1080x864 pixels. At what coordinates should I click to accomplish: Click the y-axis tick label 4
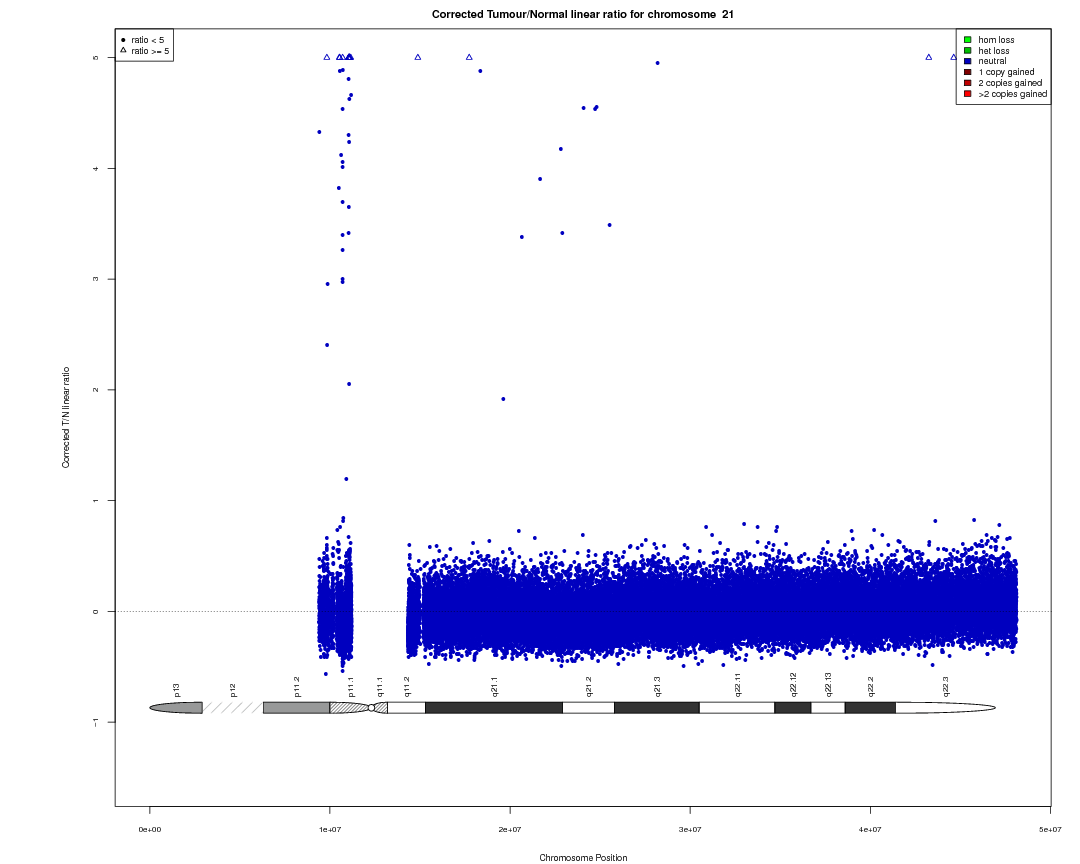tap(96, 169)
